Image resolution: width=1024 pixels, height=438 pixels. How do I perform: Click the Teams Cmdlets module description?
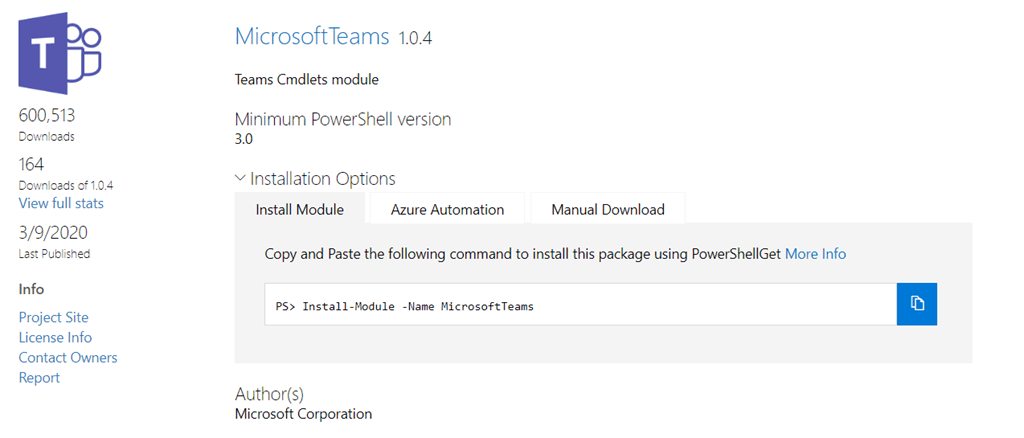tap(306, 79)
